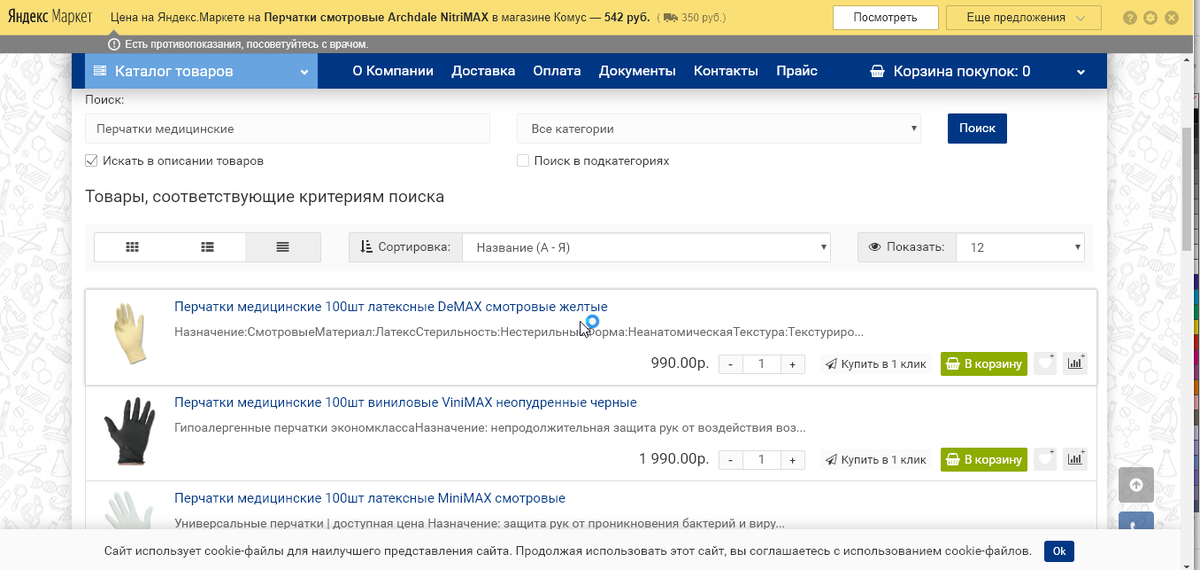Add DeMAX yellow gloves to comparison

pyautogui.click(x=1075, y=363)
